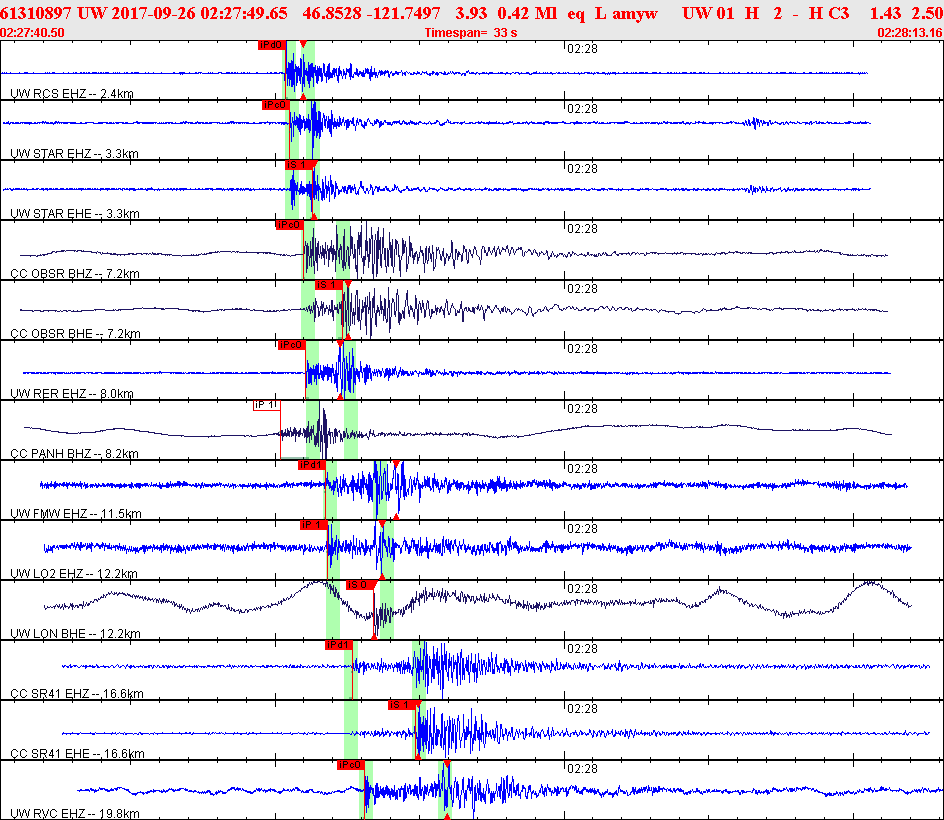This screenshot has width=944, height=820.
Task: Click the 'UW 01' header text
Action: (x=708, y=13)
